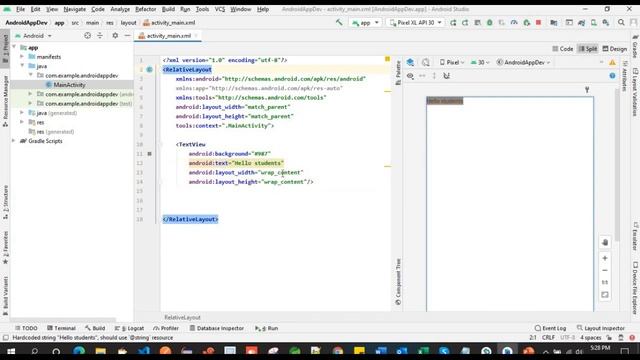Click the green Debug app bug icon
The image size is (640, 360).
[489, 23]
